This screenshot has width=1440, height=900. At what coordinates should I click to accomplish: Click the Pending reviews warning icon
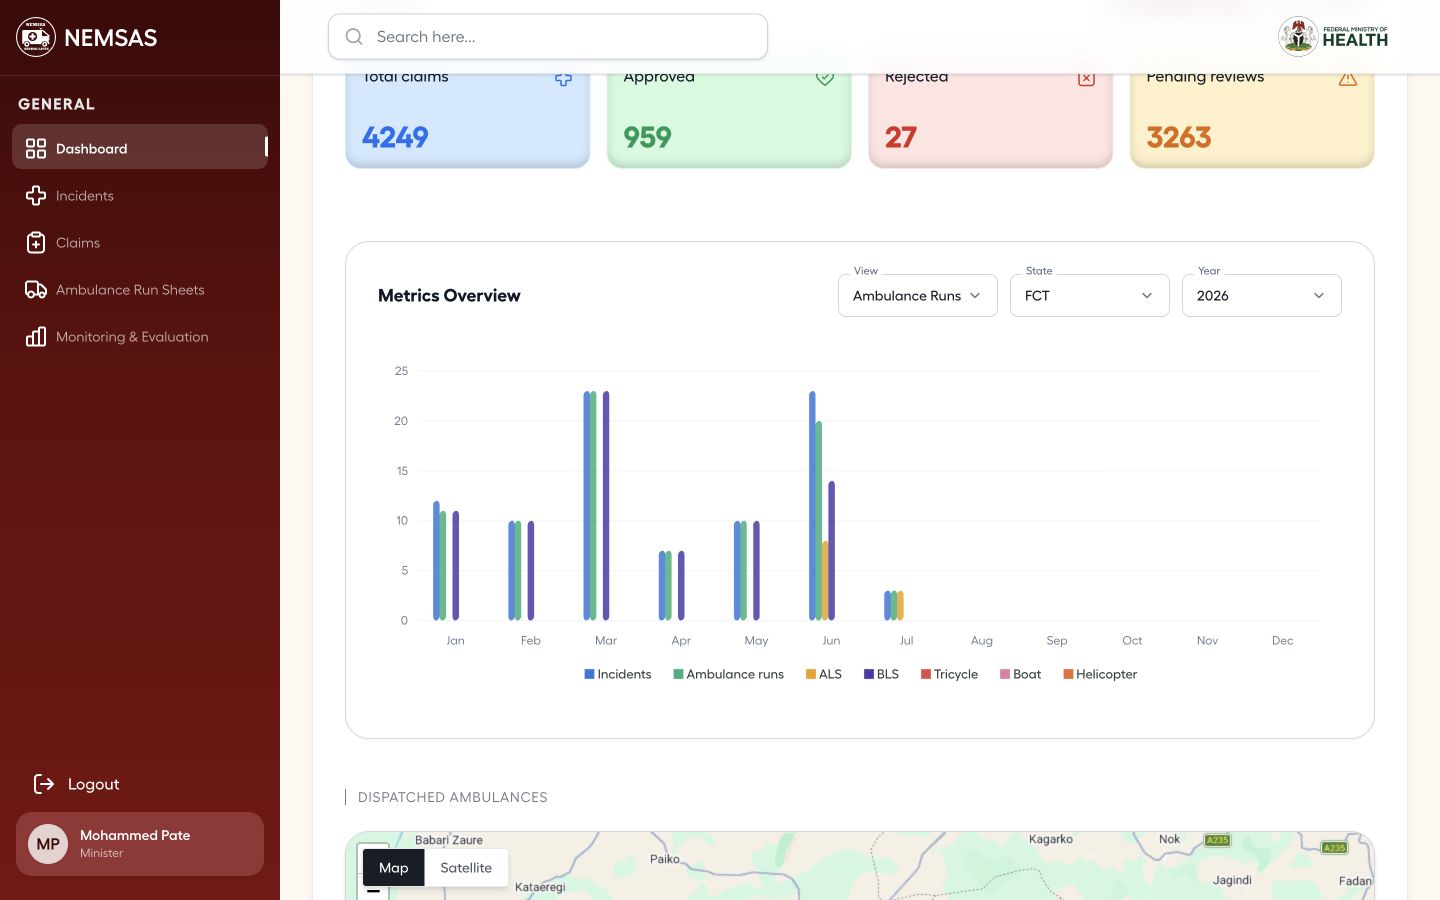click(x=1348, y=78)
